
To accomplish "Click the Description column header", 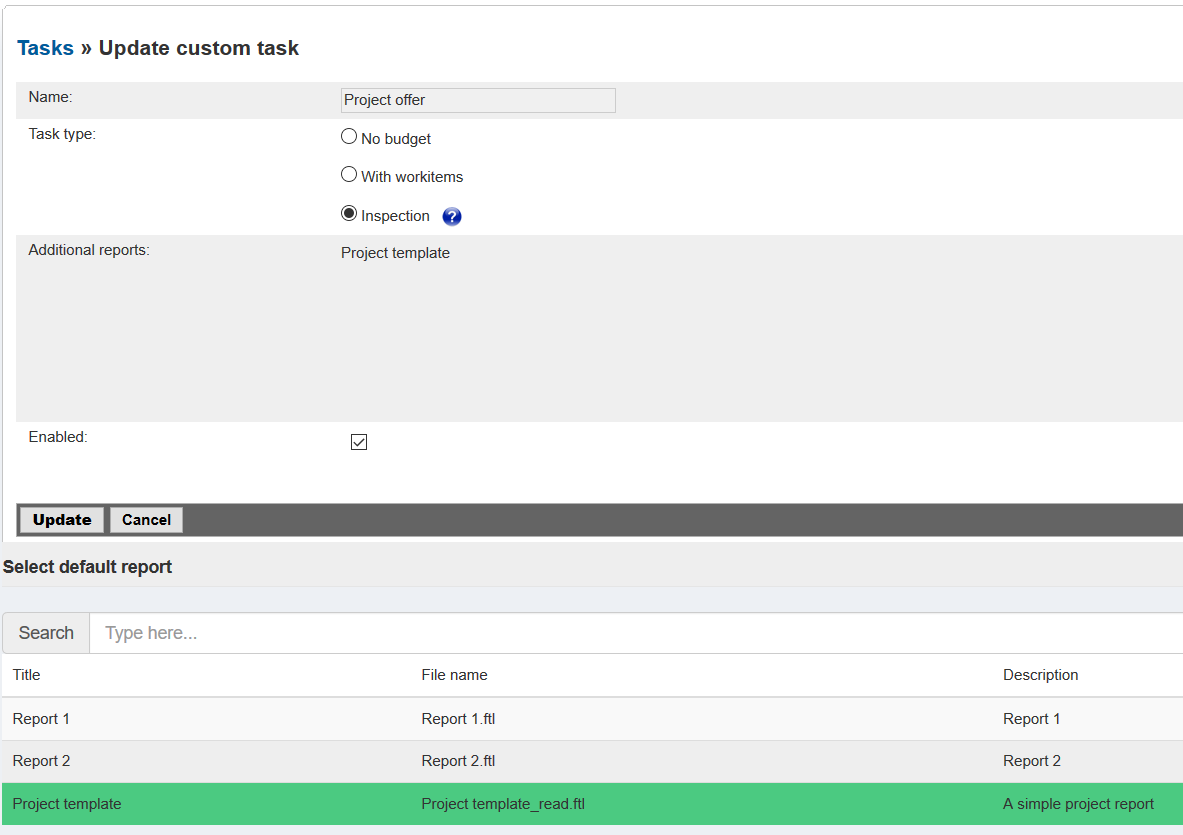I will [1040, 675].
